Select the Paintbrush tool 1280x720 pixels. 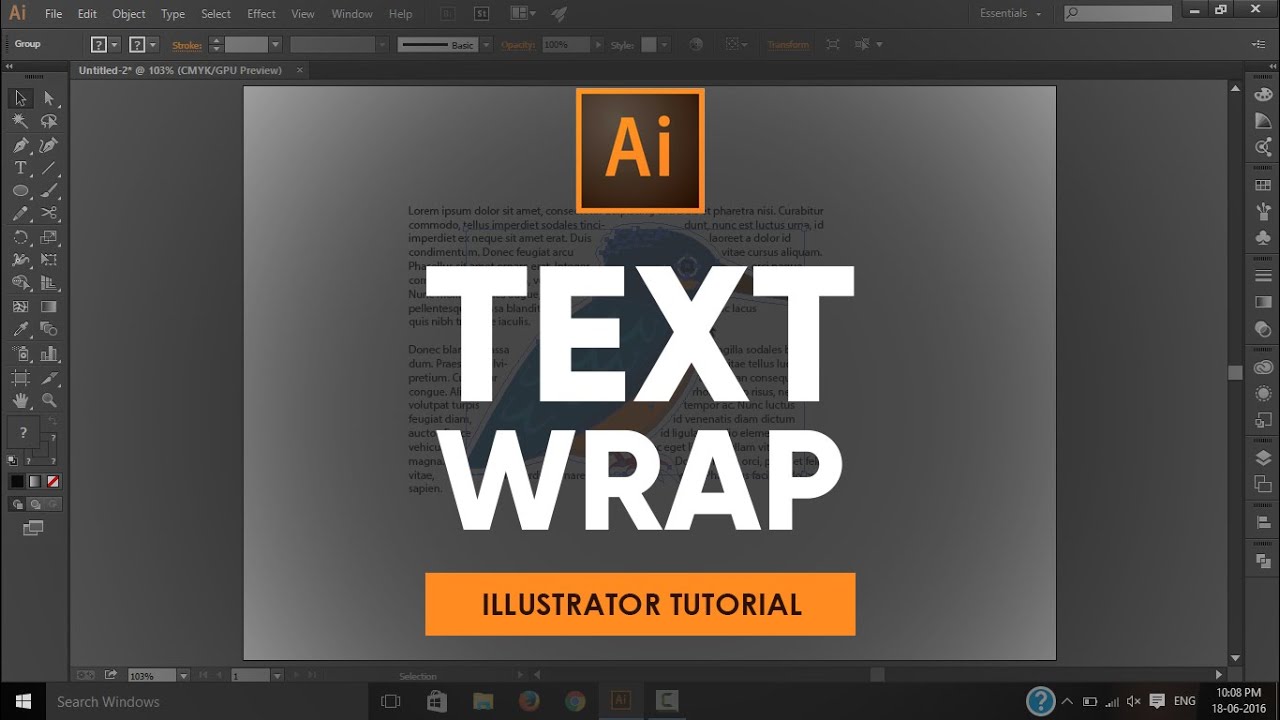tap(49, 191)
